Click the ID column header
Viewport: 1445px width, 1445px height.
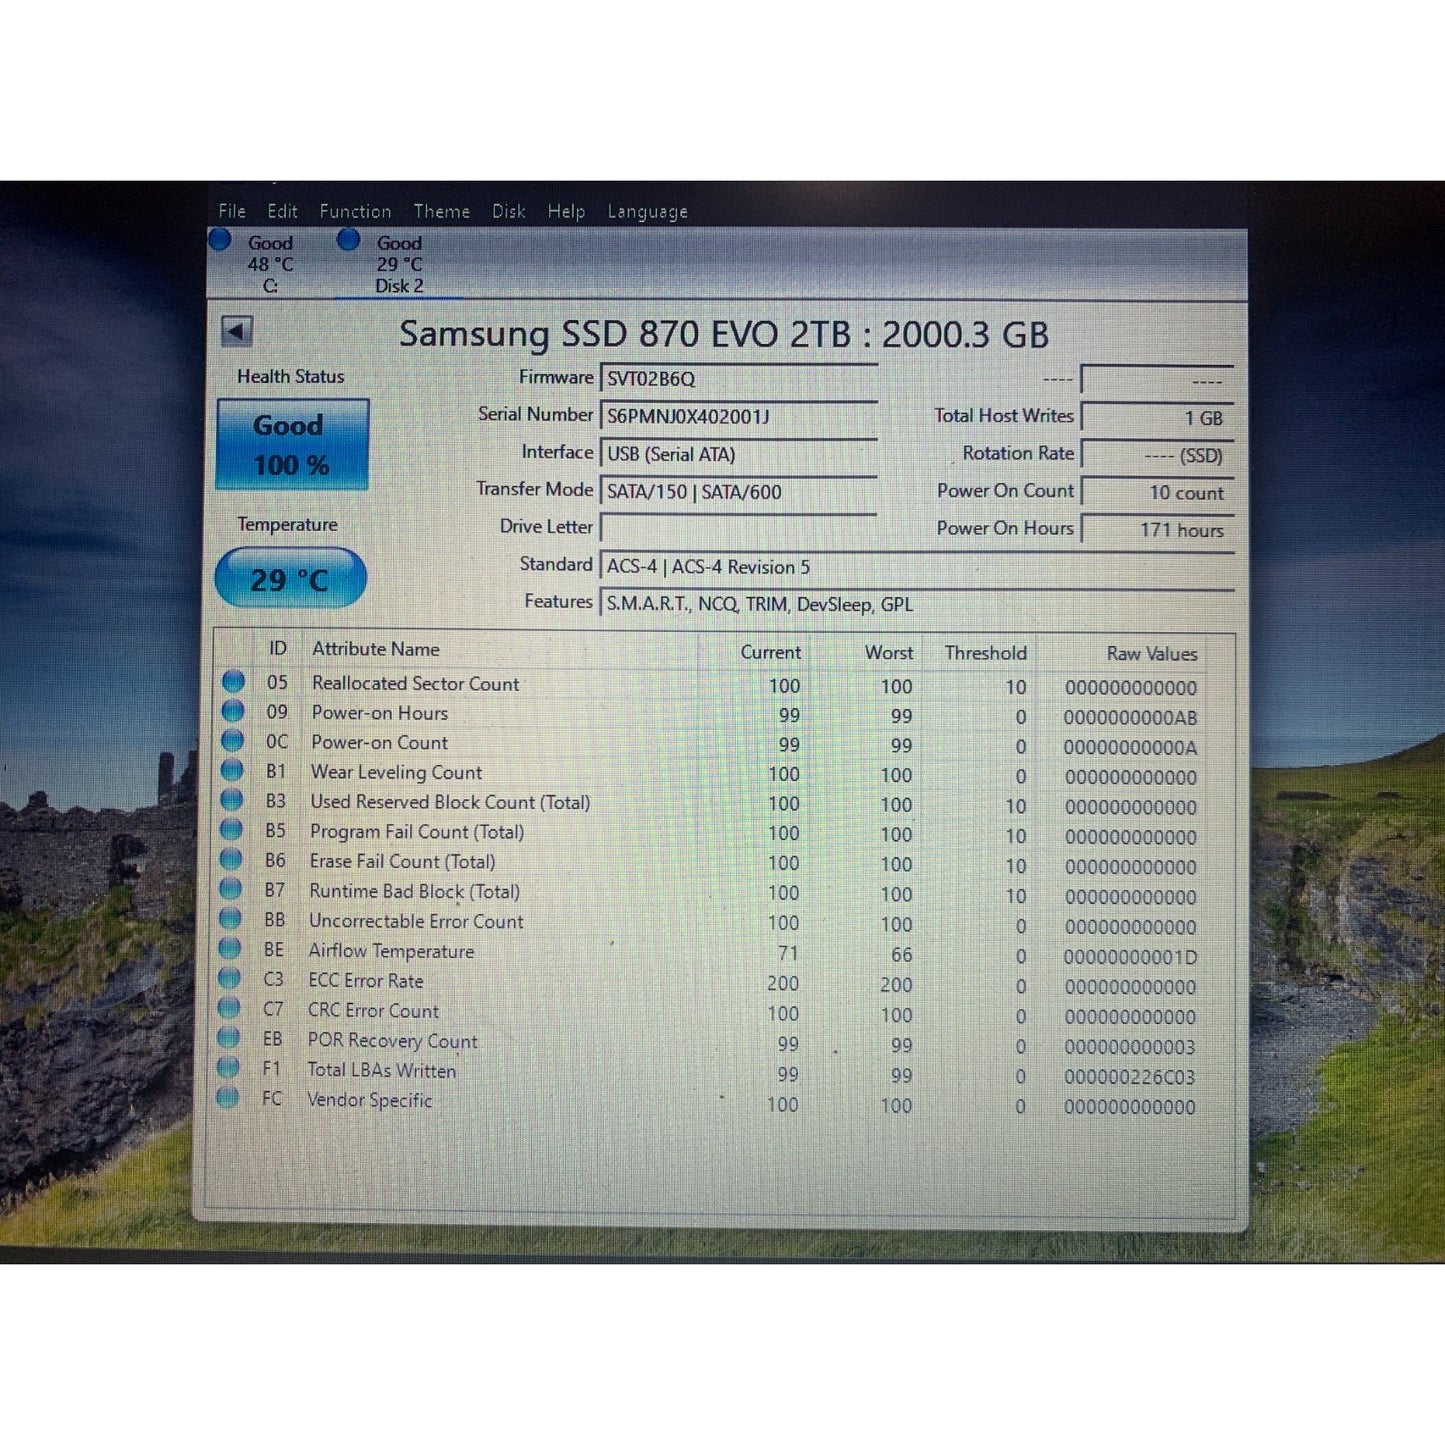(278, 649)
